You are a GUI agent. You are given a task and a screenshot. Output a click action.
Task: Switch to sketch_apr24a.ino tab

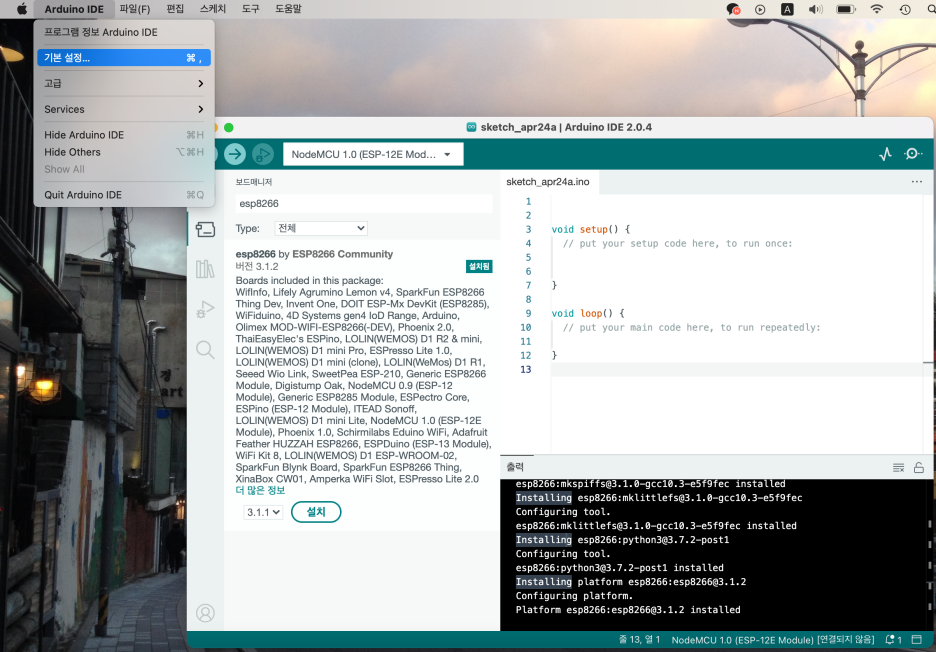(x=548, y=182)
